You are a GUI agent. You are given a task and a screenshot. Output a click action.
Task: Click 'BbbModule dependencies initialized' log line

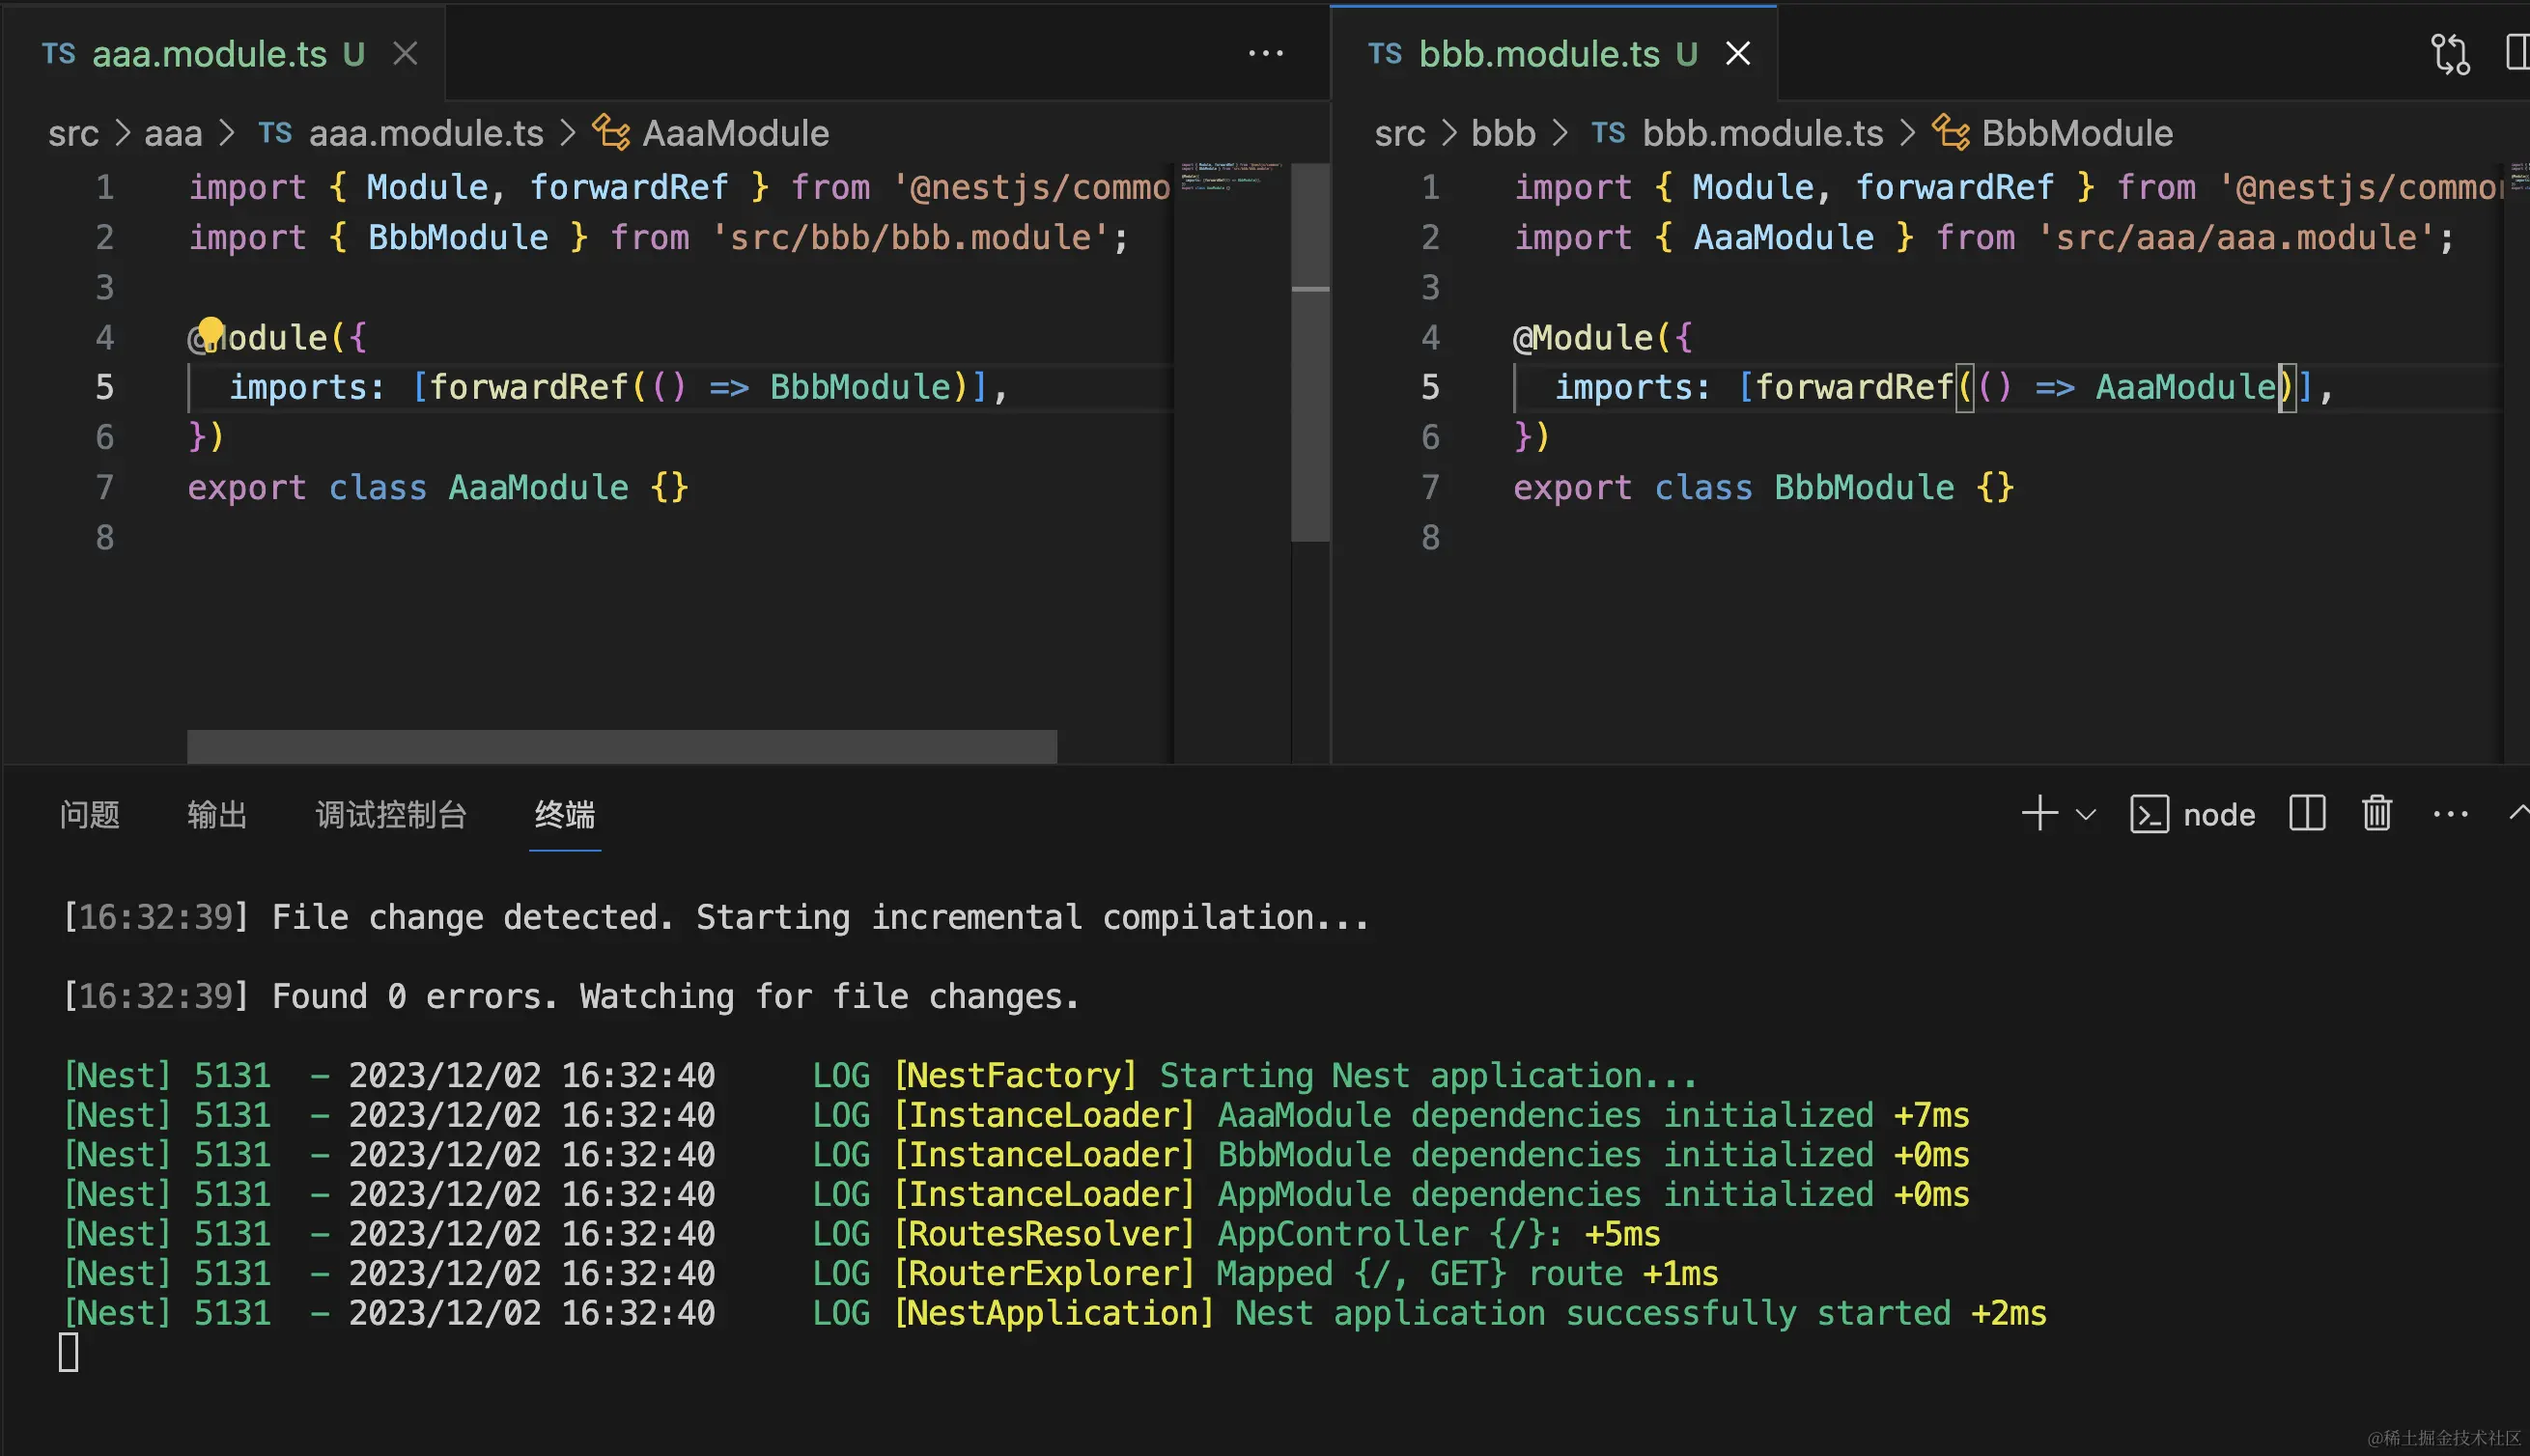[1016, 1154]
